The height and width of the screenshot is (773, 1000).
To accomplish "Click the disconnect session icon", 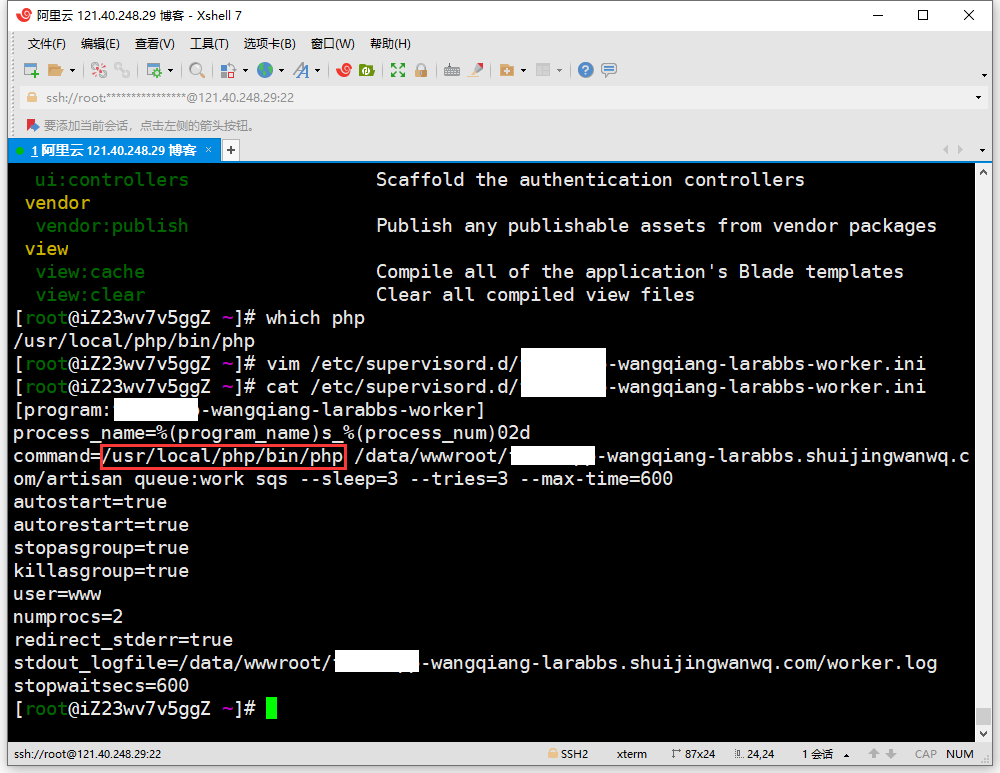I will point(122,70).
